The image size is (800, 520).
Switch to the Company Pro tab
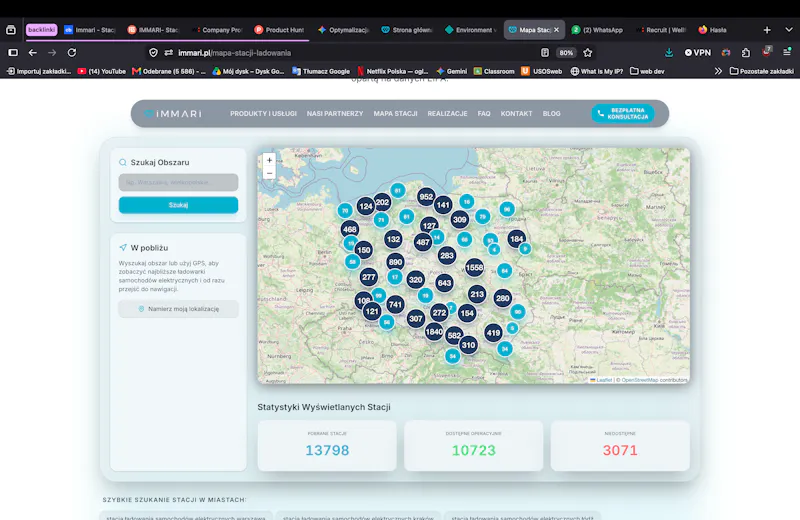coord(217,30)
